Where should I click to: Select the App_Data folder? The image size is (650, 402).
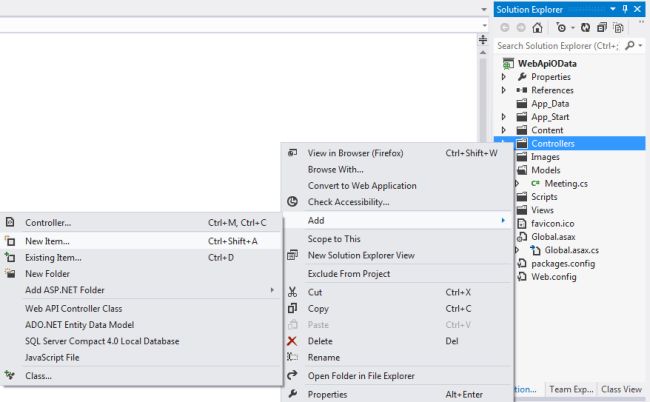(x=550, y=104)
